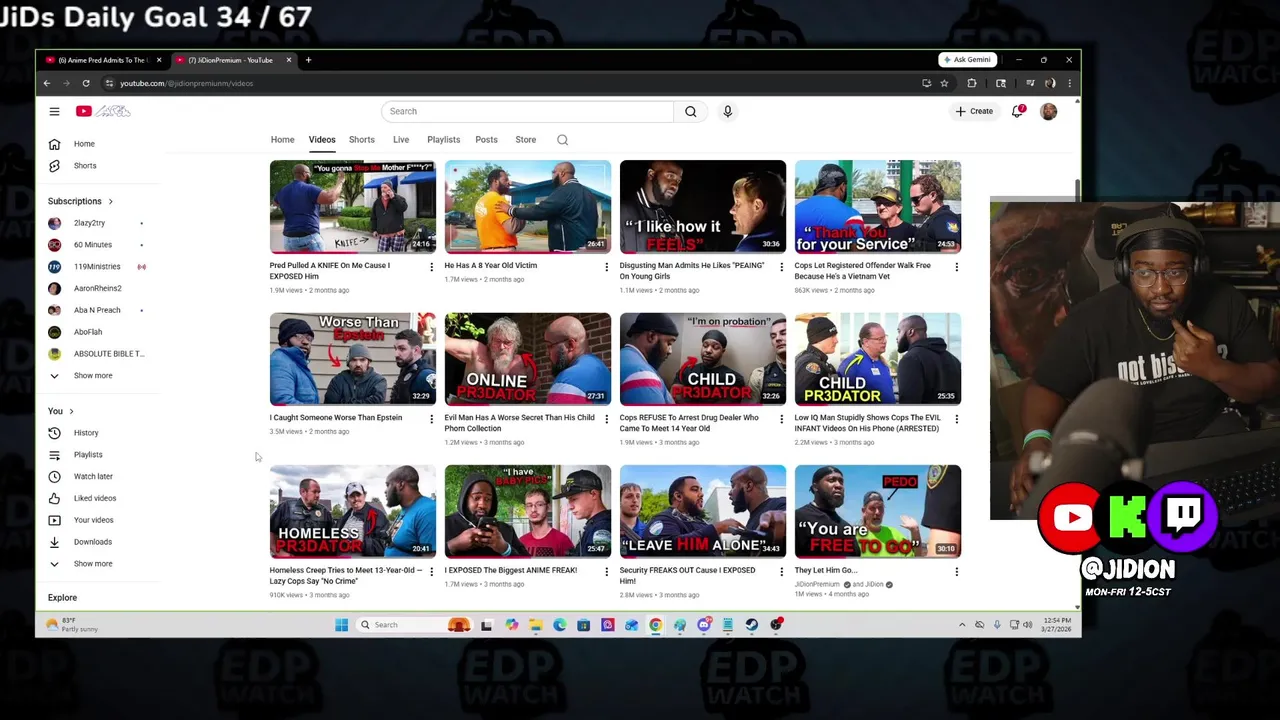1280x720 pixels.
Task: Click the page vertical scrollbar
Action: click(1077, 188)
